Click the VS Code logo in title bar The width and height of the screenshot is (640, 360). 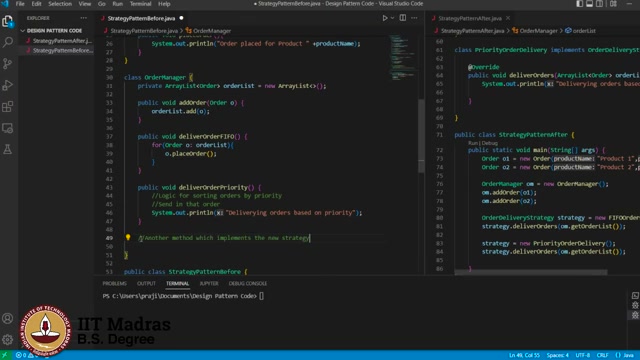click(x=5, y=4)
